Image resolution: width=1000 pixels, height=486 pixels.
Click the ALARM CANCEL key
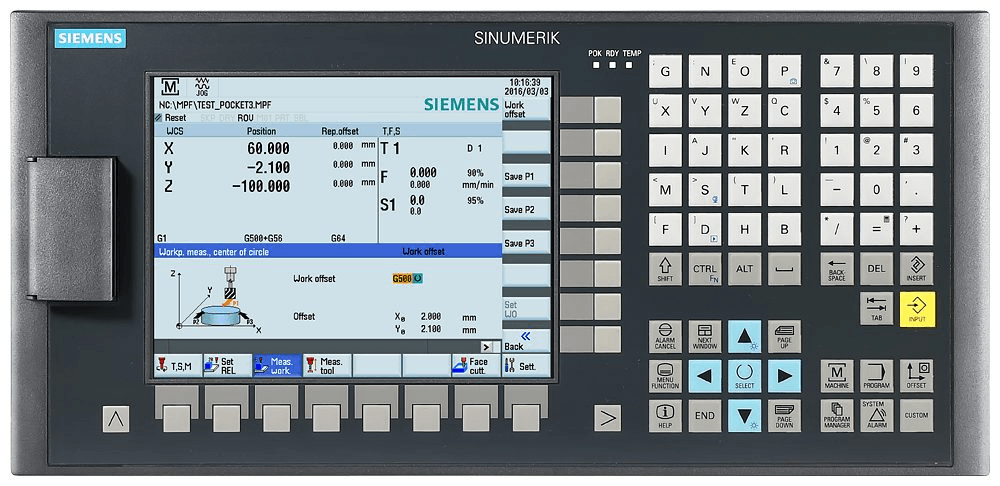pos(665,337)
